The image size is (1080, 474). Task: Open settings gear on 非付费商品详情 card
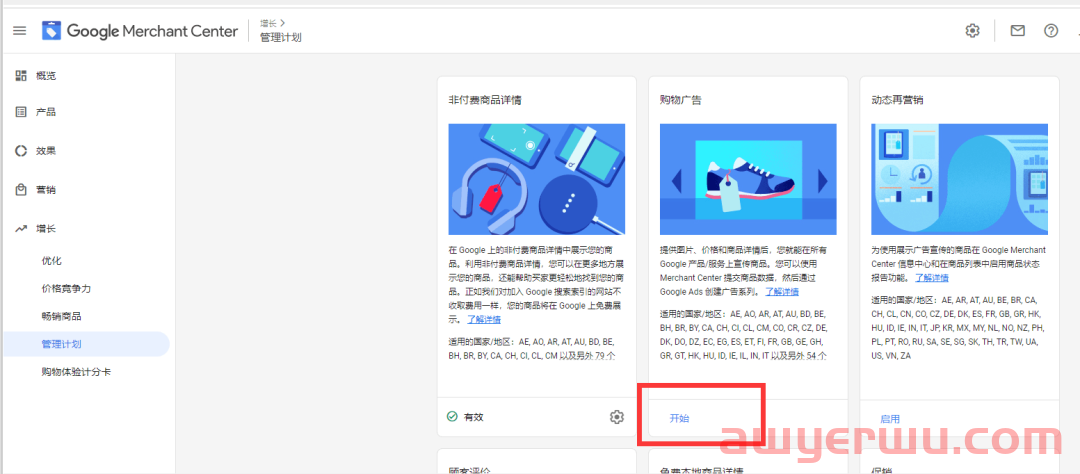[x=616, y=417]
